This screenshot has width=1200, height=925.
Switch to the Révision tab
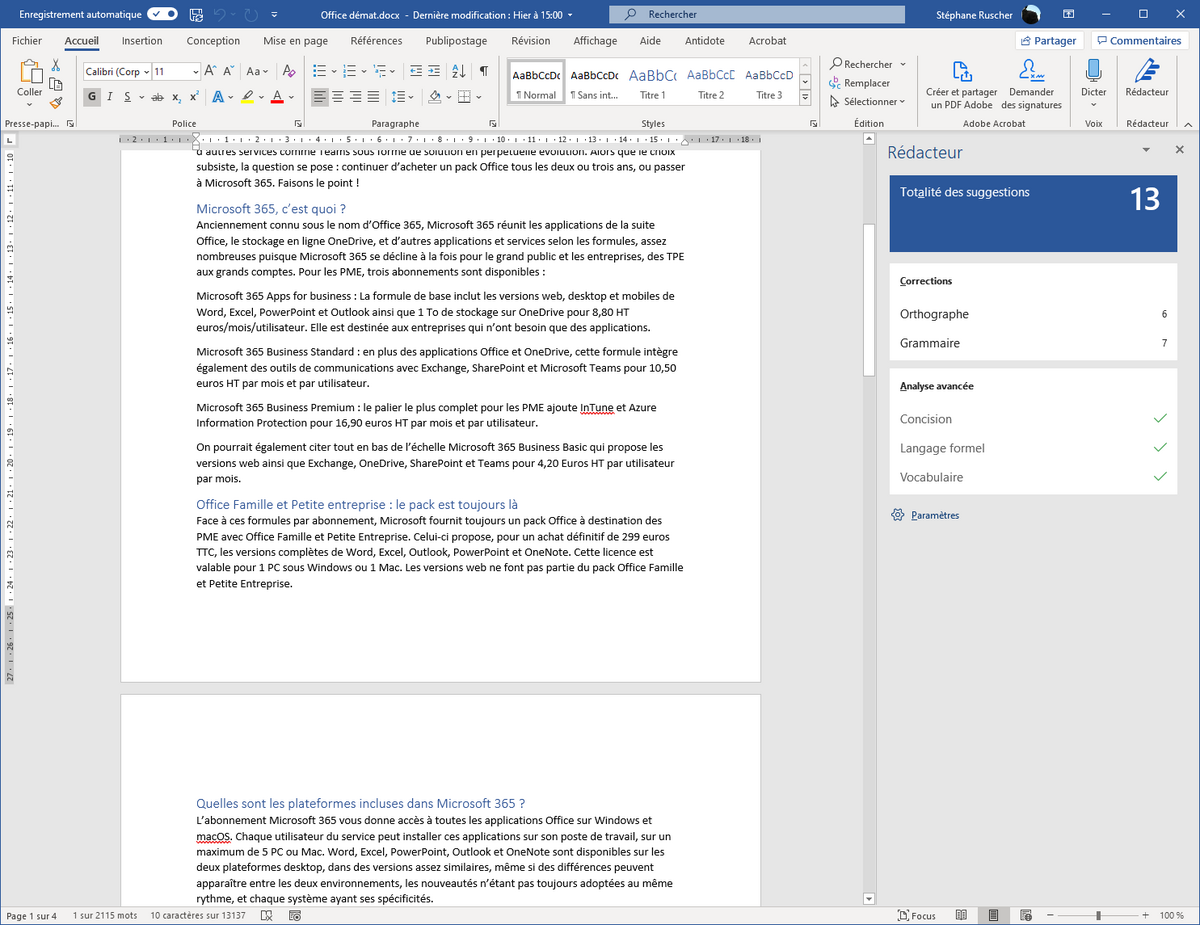(x=530, y=41)
